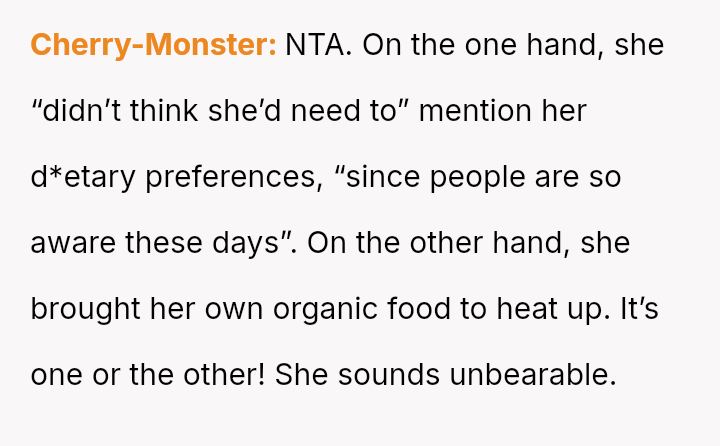This screenshot has width=720, height=446.
Task: Open the Cherry-Monster user profile link
Action: 153,46
